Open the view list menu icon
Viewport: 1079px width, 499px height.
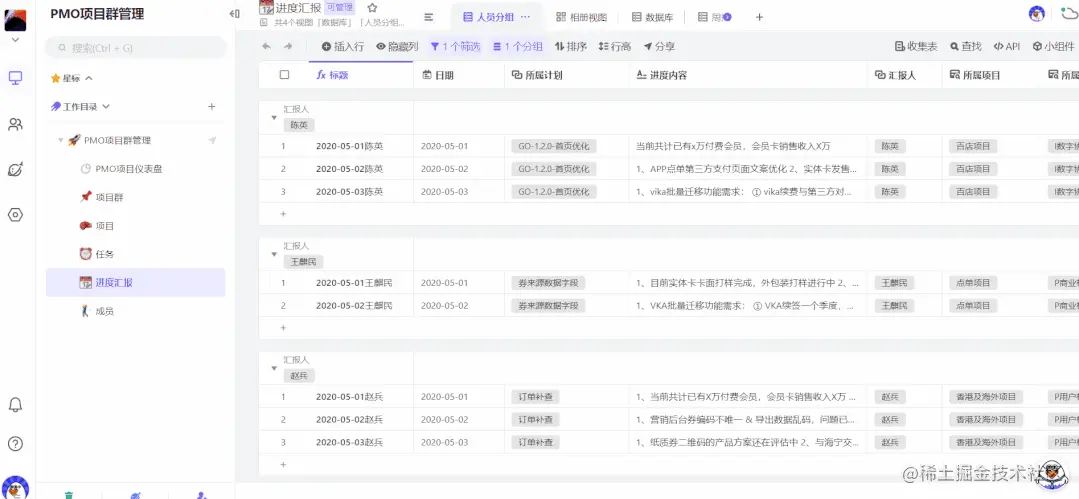tap(429, 17)
